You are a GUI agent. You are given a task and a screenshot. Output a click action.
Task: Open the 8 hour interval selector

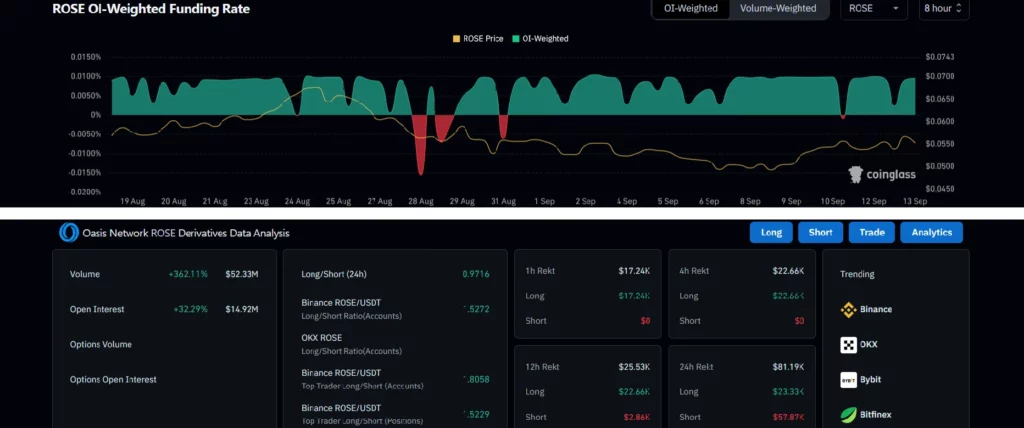(944, 8)
